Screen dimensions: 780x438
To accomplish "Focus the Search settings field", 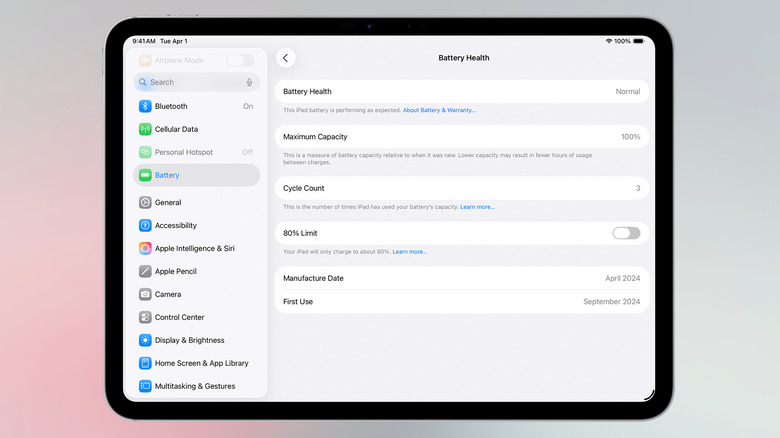I will click(x=196, y=82).
